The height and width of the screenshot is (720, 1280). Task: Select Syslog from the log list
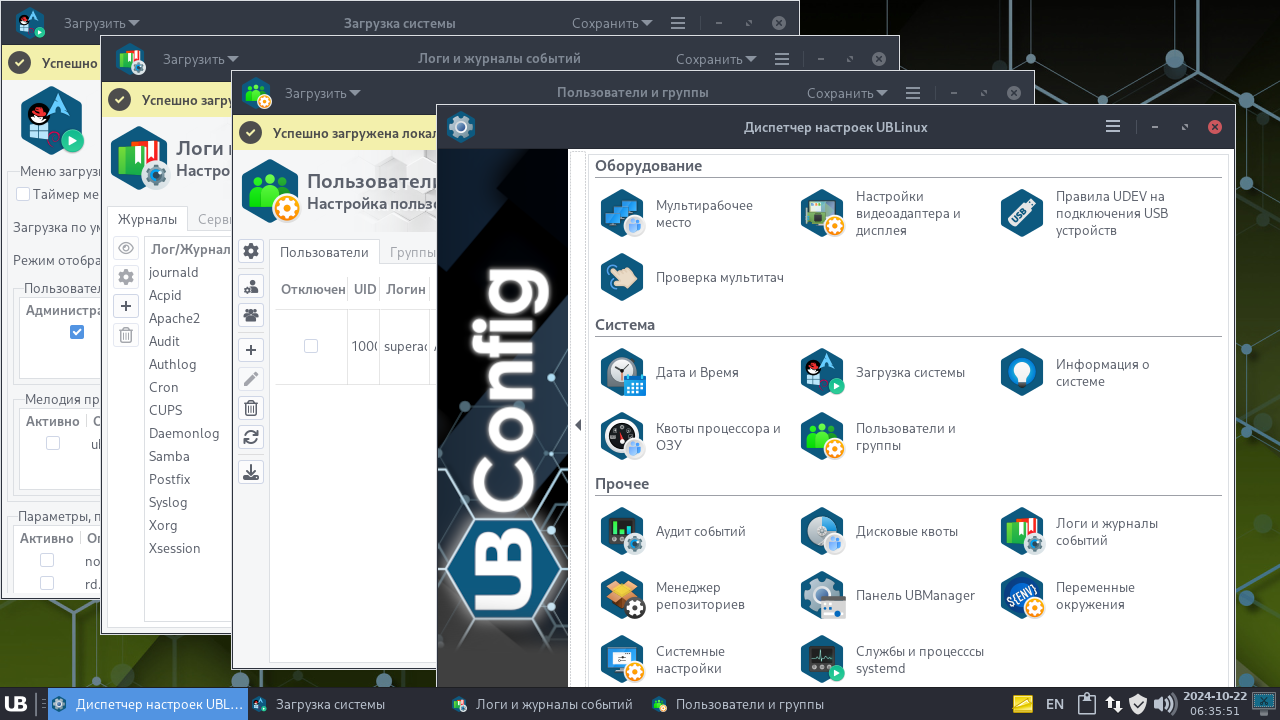[169, 502]
